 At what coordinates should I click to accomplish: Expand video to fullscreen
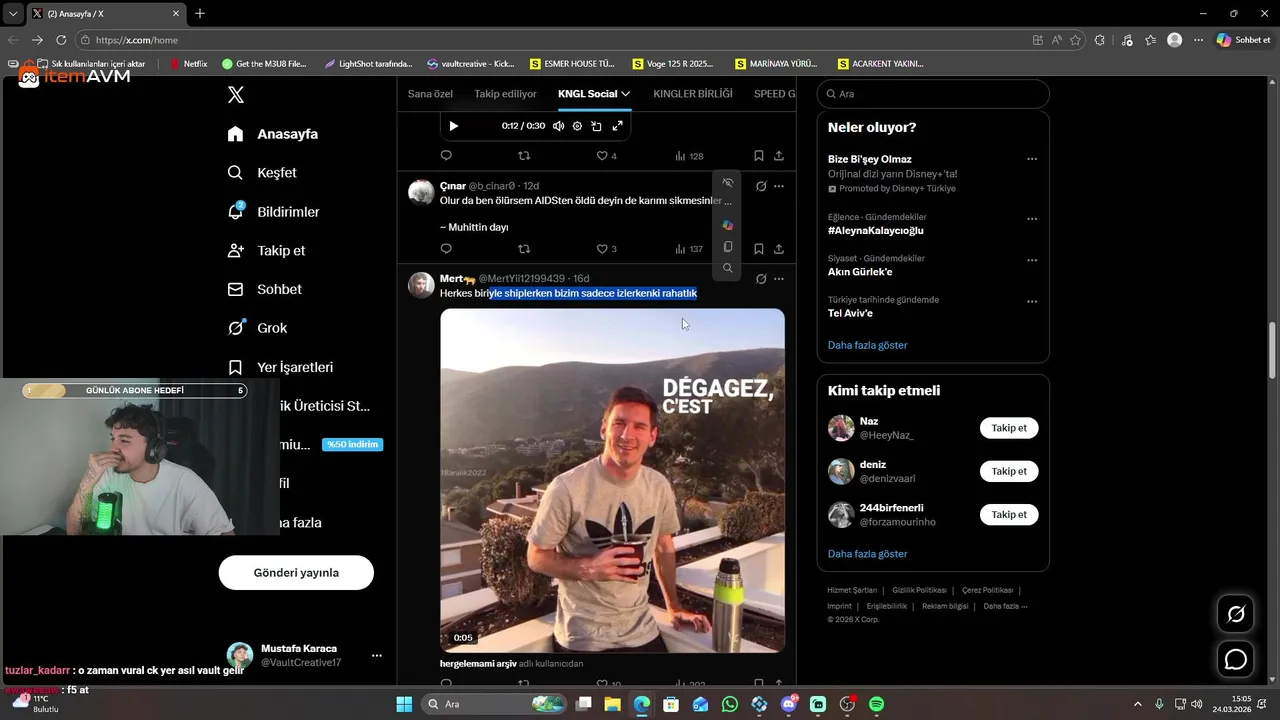point(617,126)
